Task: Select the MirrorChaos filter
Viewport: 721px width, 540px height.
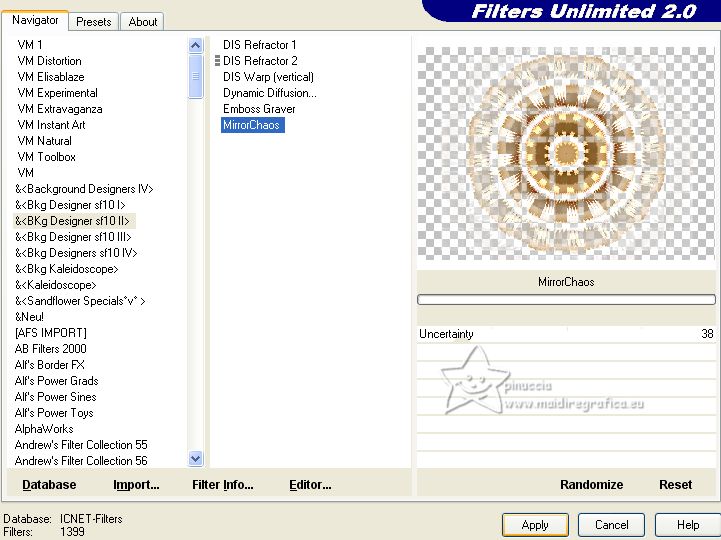Action: point(252,125)
